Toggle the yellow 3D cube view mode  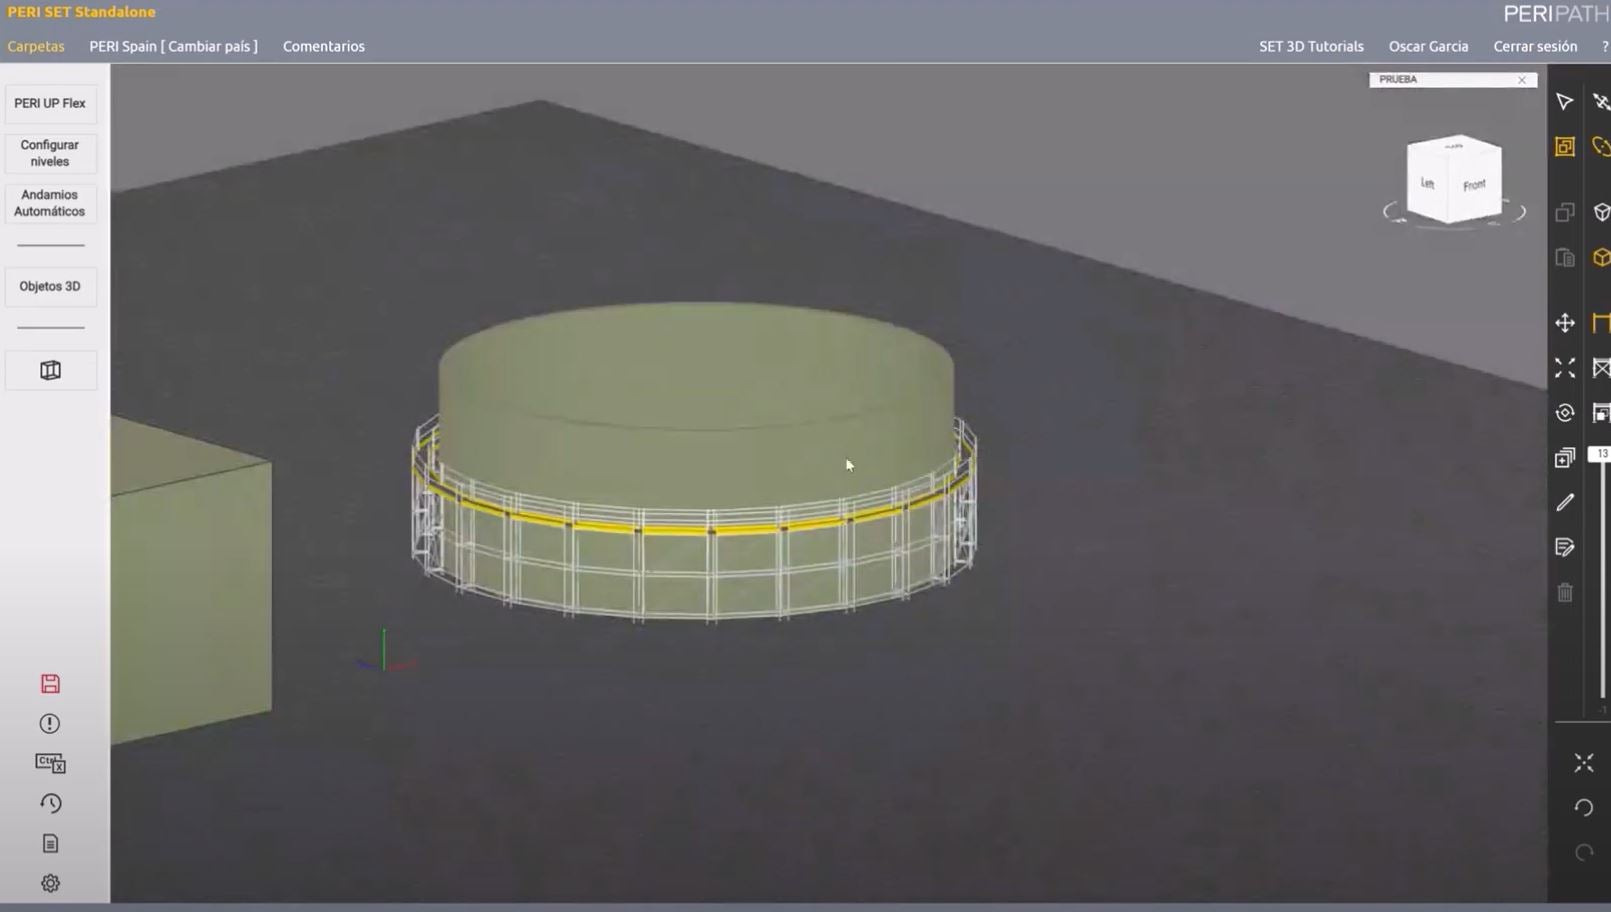click(1601, 258)
